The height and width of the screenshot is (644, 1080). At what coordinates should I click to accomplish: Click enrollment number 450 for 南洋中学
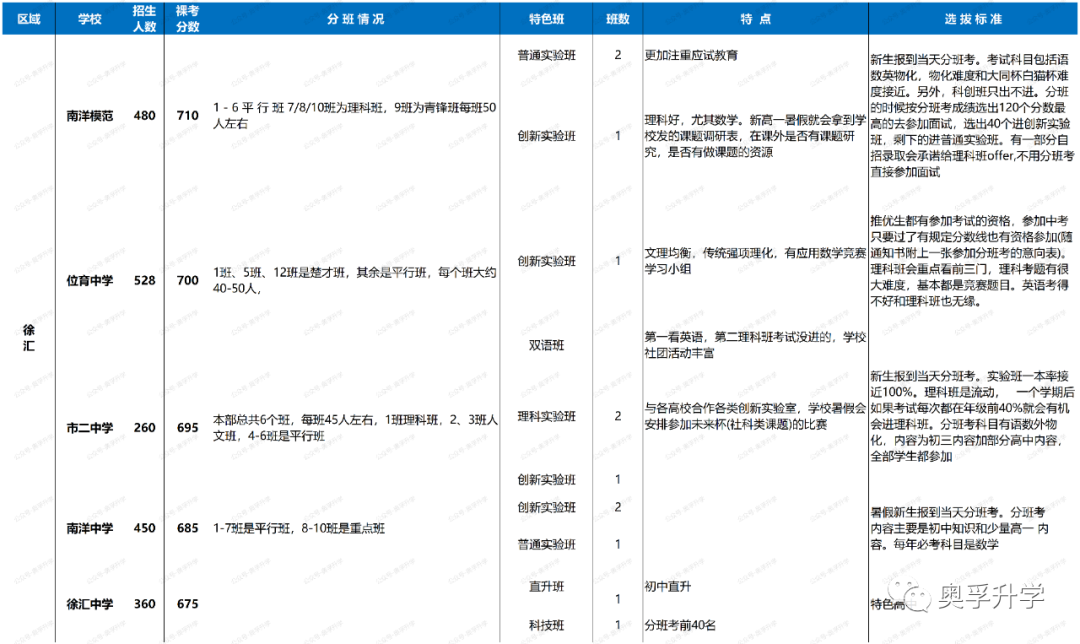click(145, 528)
